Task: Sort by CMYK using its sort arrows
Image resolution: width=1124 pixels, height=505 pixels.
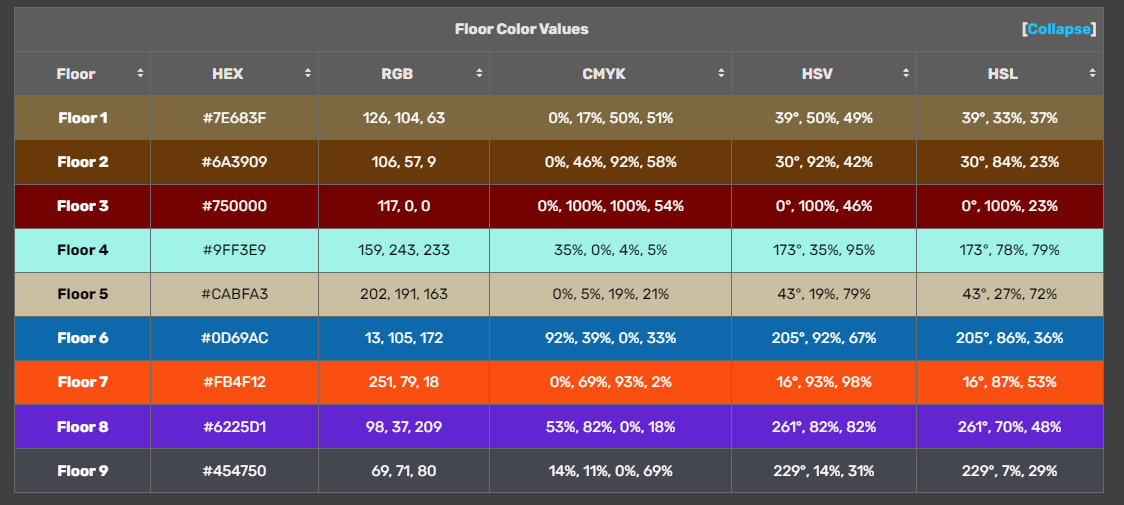Action: (x=721, y=74)
